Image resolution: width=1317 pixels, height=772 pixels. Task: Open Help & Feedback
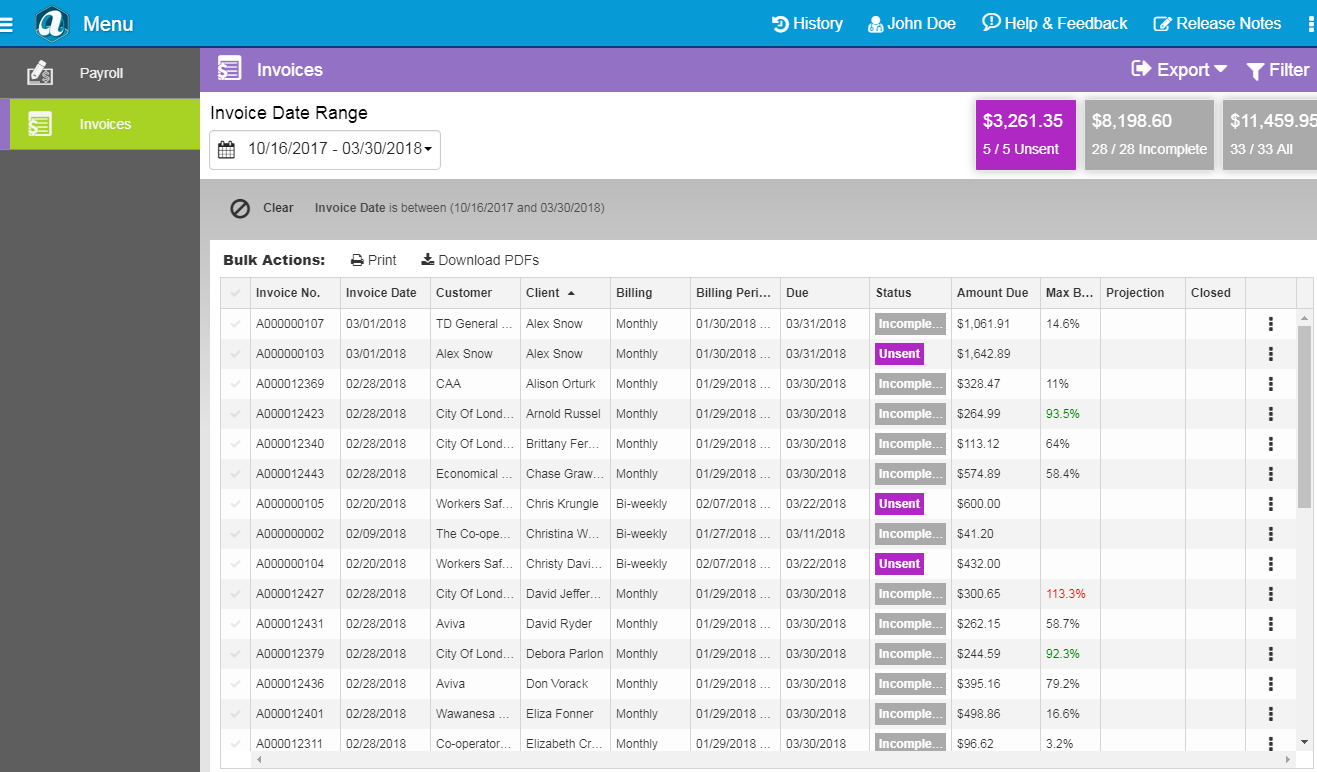(1054, 23)
